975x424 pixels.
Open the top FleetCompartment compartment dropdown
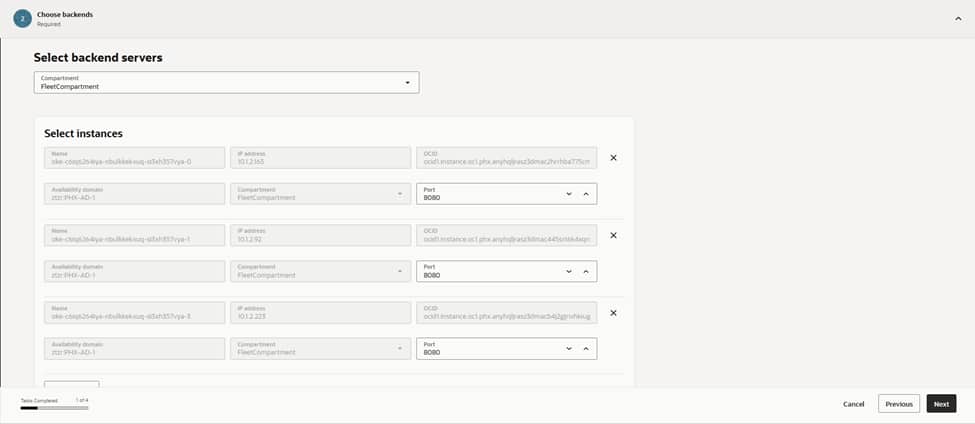click(x=226, y=83)
